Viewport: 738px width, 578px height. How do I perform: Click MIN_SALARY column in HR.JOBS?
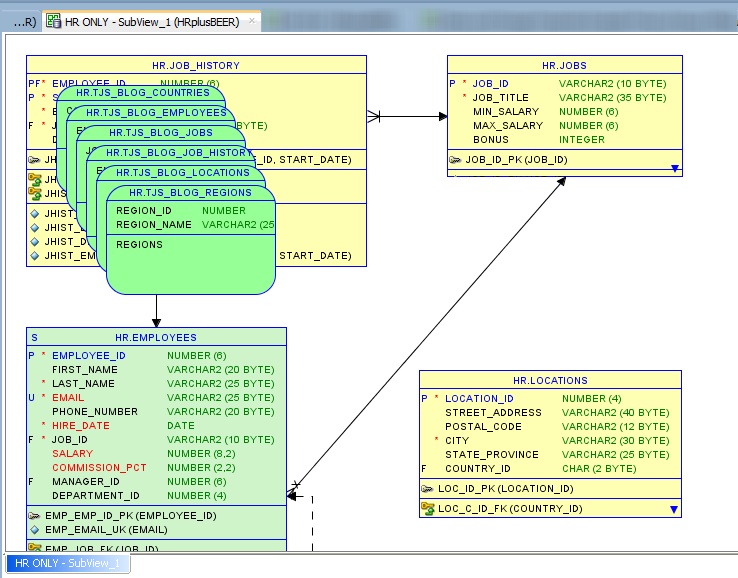coord(506,112)
